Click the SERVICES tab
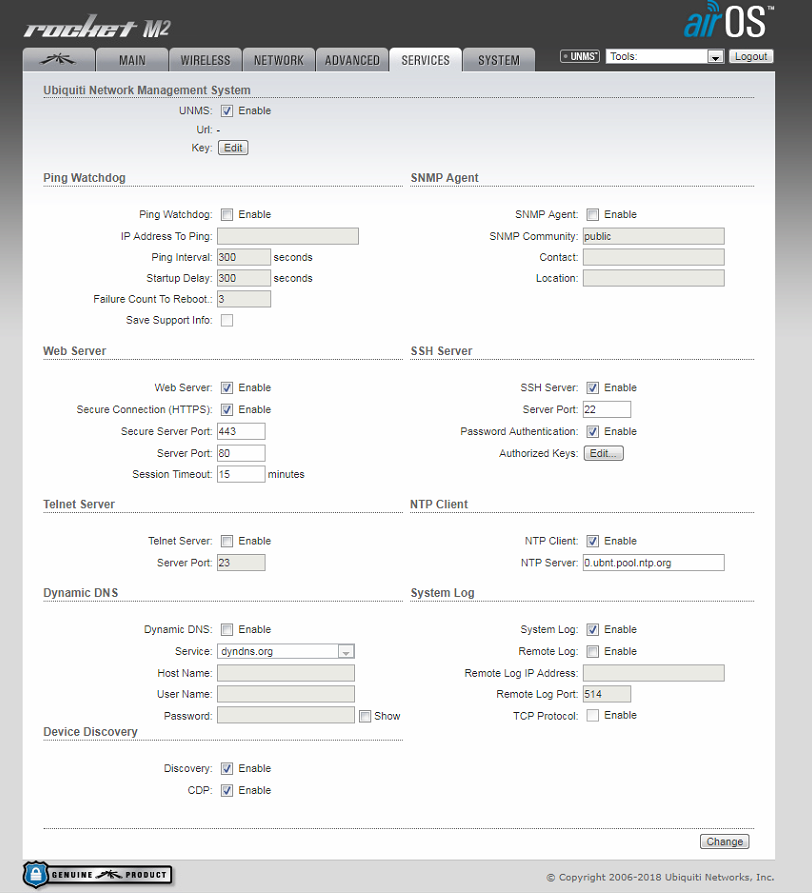This screenshot has width=812, height=893. coord(425,60)
